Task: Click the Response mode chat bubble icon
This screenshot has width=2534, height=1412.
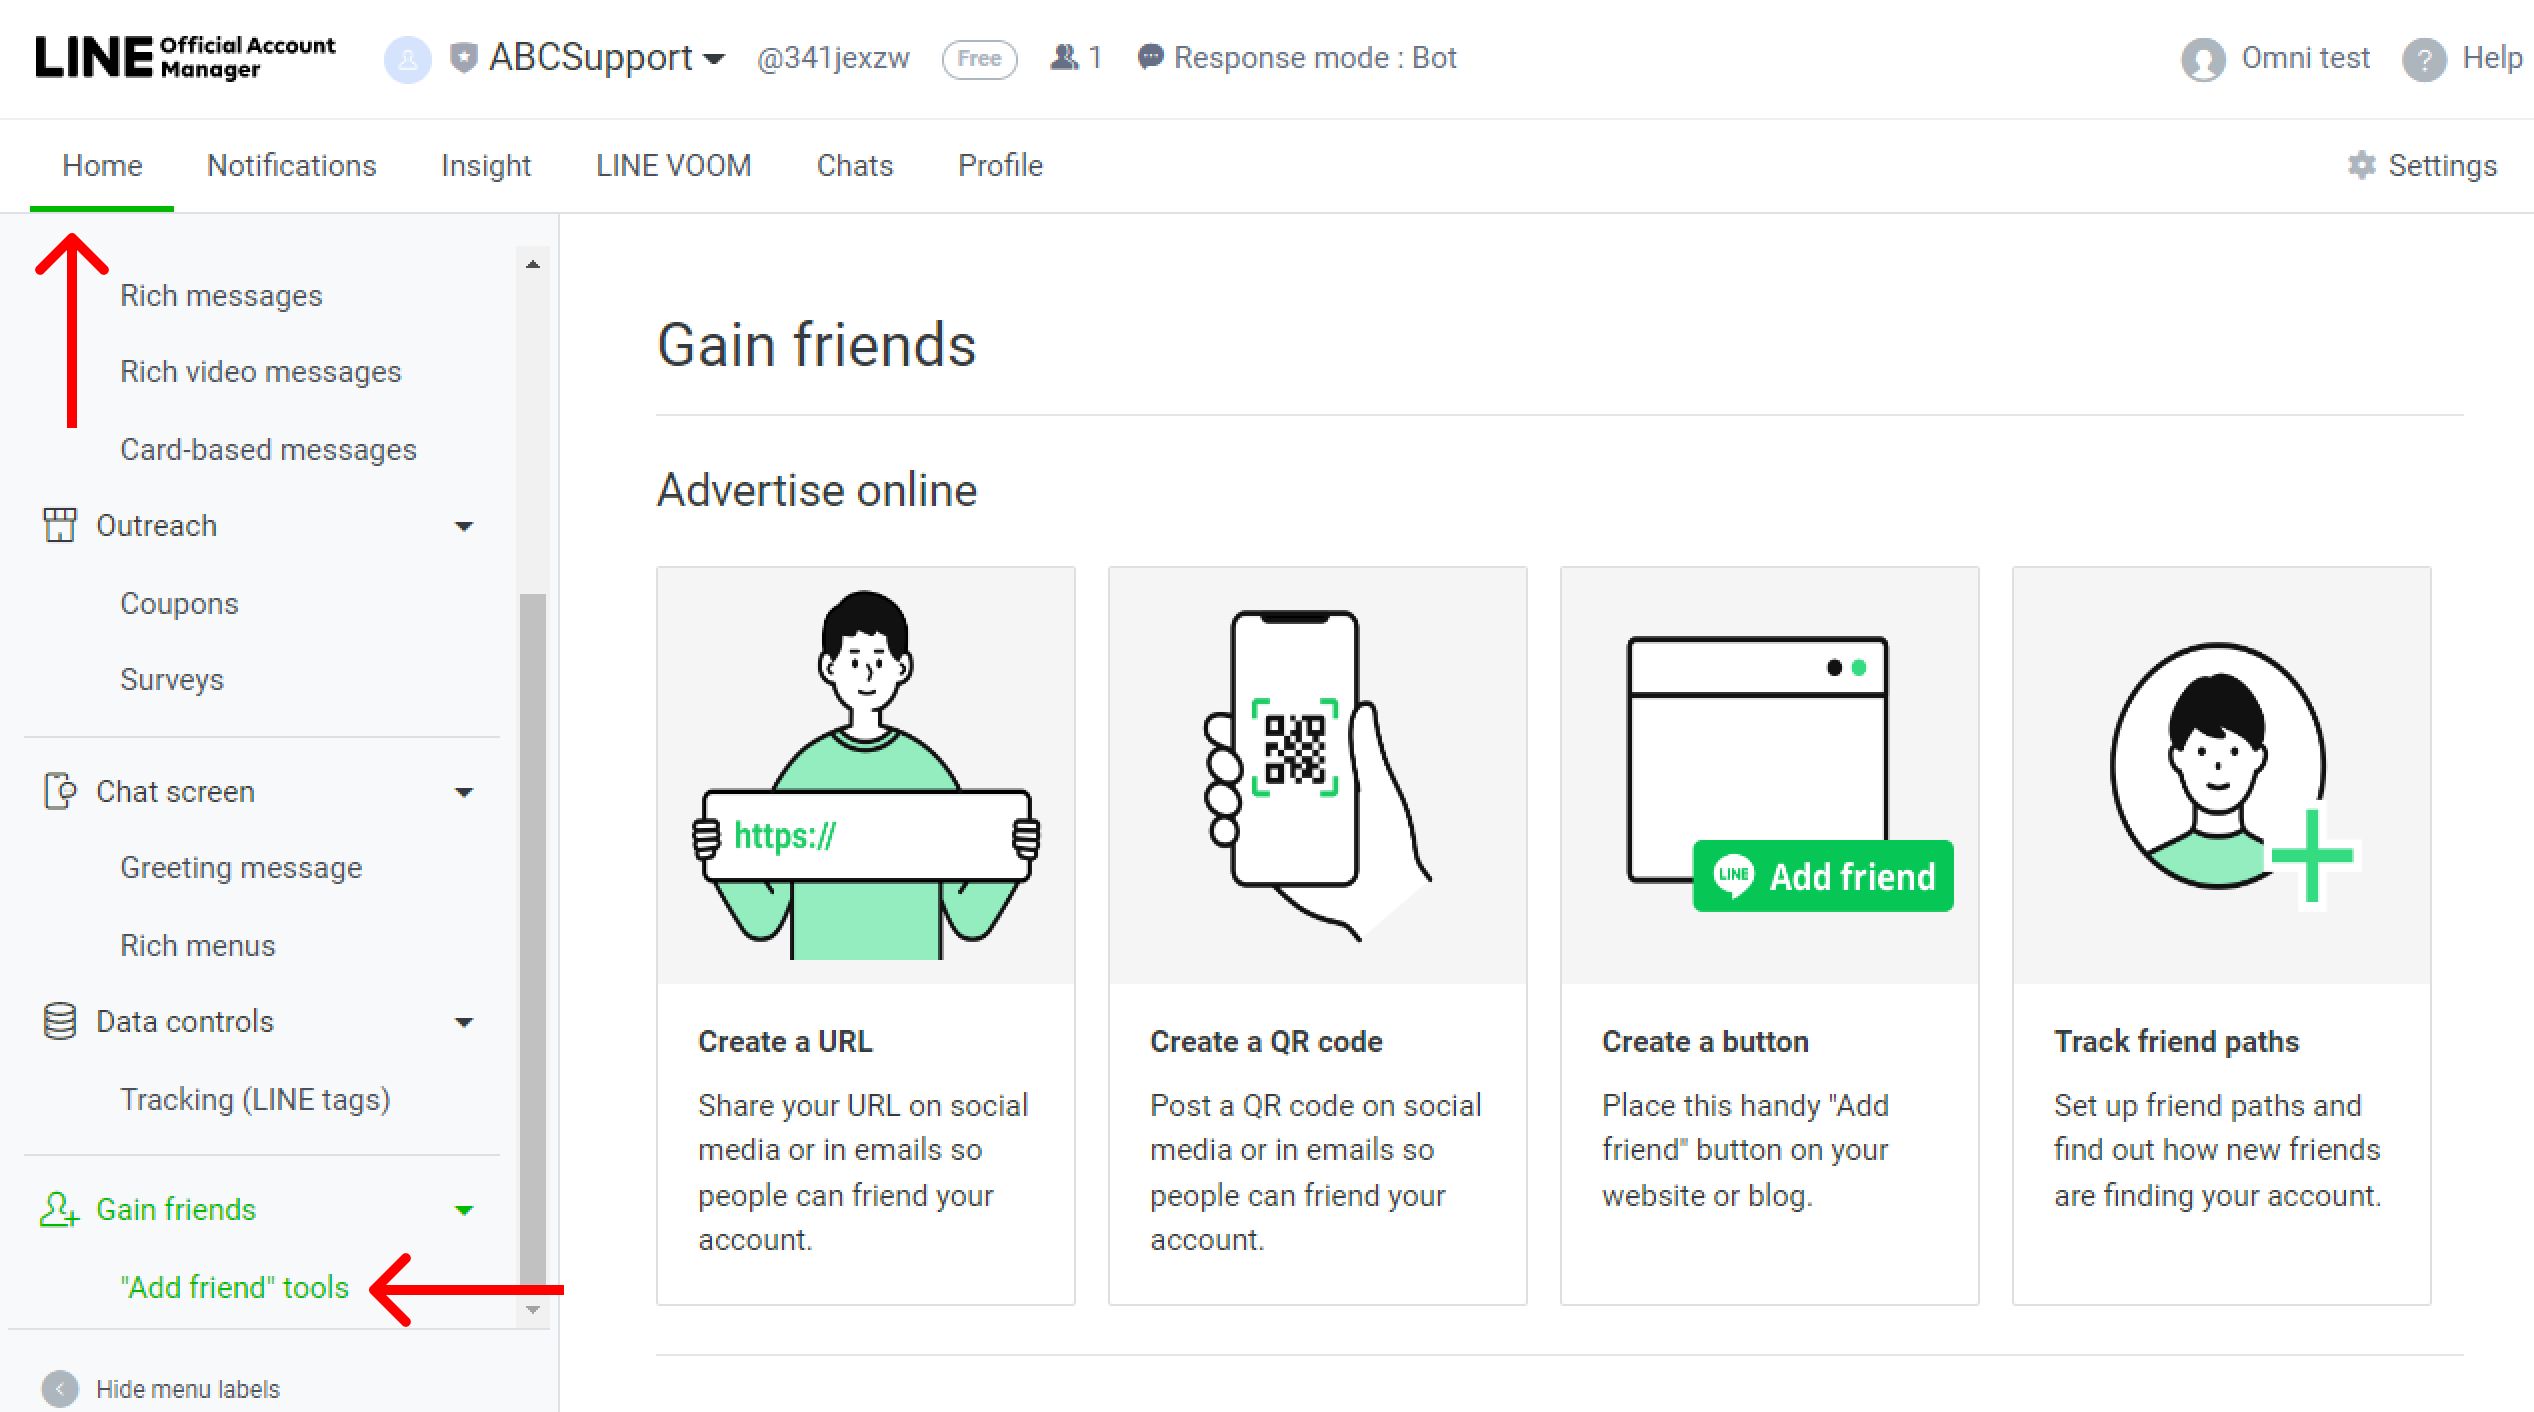Action: [1150, 57]
